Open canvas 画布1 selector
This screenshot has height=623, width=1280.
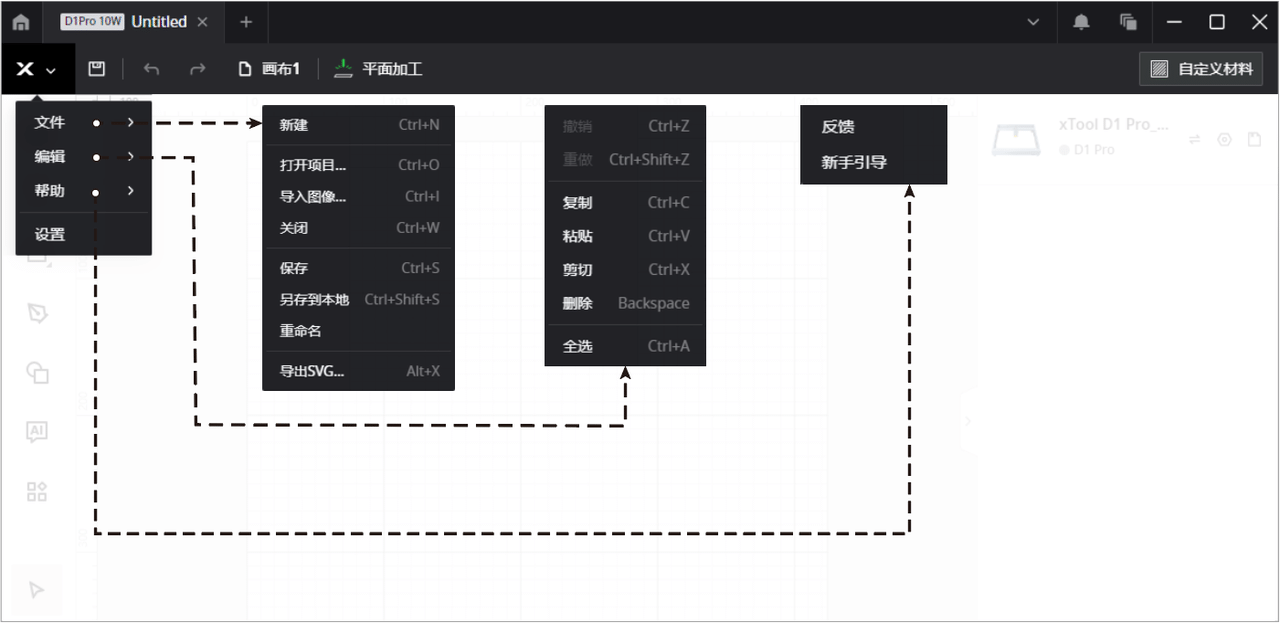269,69
